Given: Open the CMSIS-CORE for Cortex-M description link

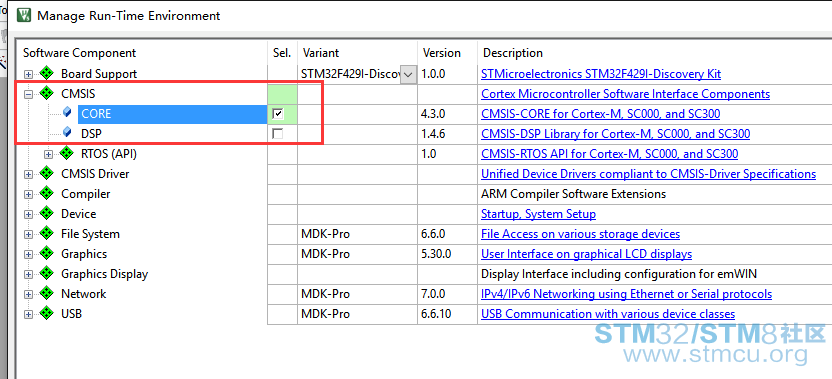Looking at the screenshot, I should click(x=600, y=114).
